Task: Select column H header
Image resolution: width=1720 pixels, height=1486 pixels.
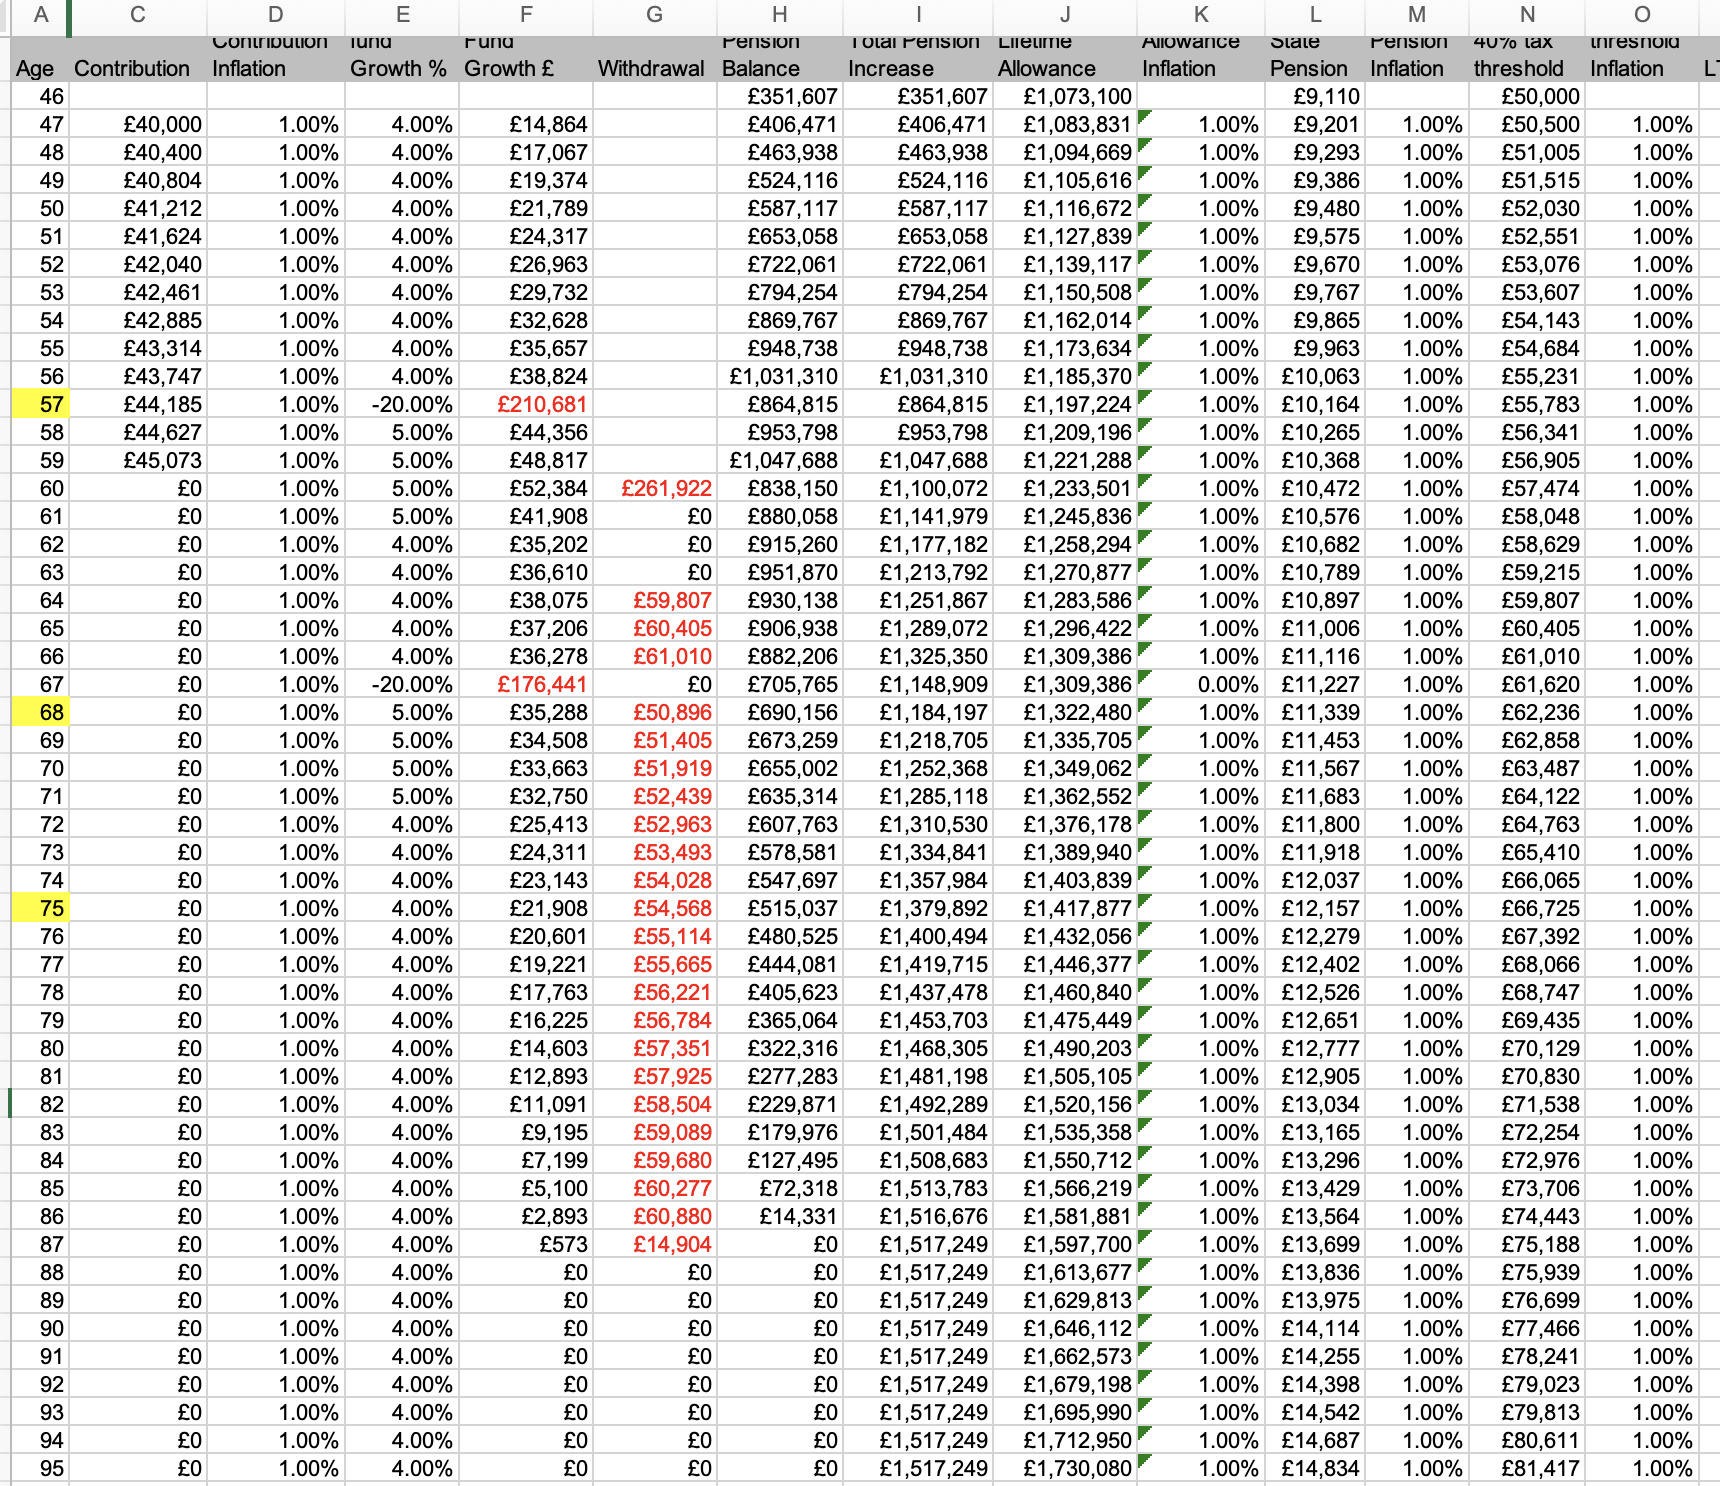Action: [779, 15]
